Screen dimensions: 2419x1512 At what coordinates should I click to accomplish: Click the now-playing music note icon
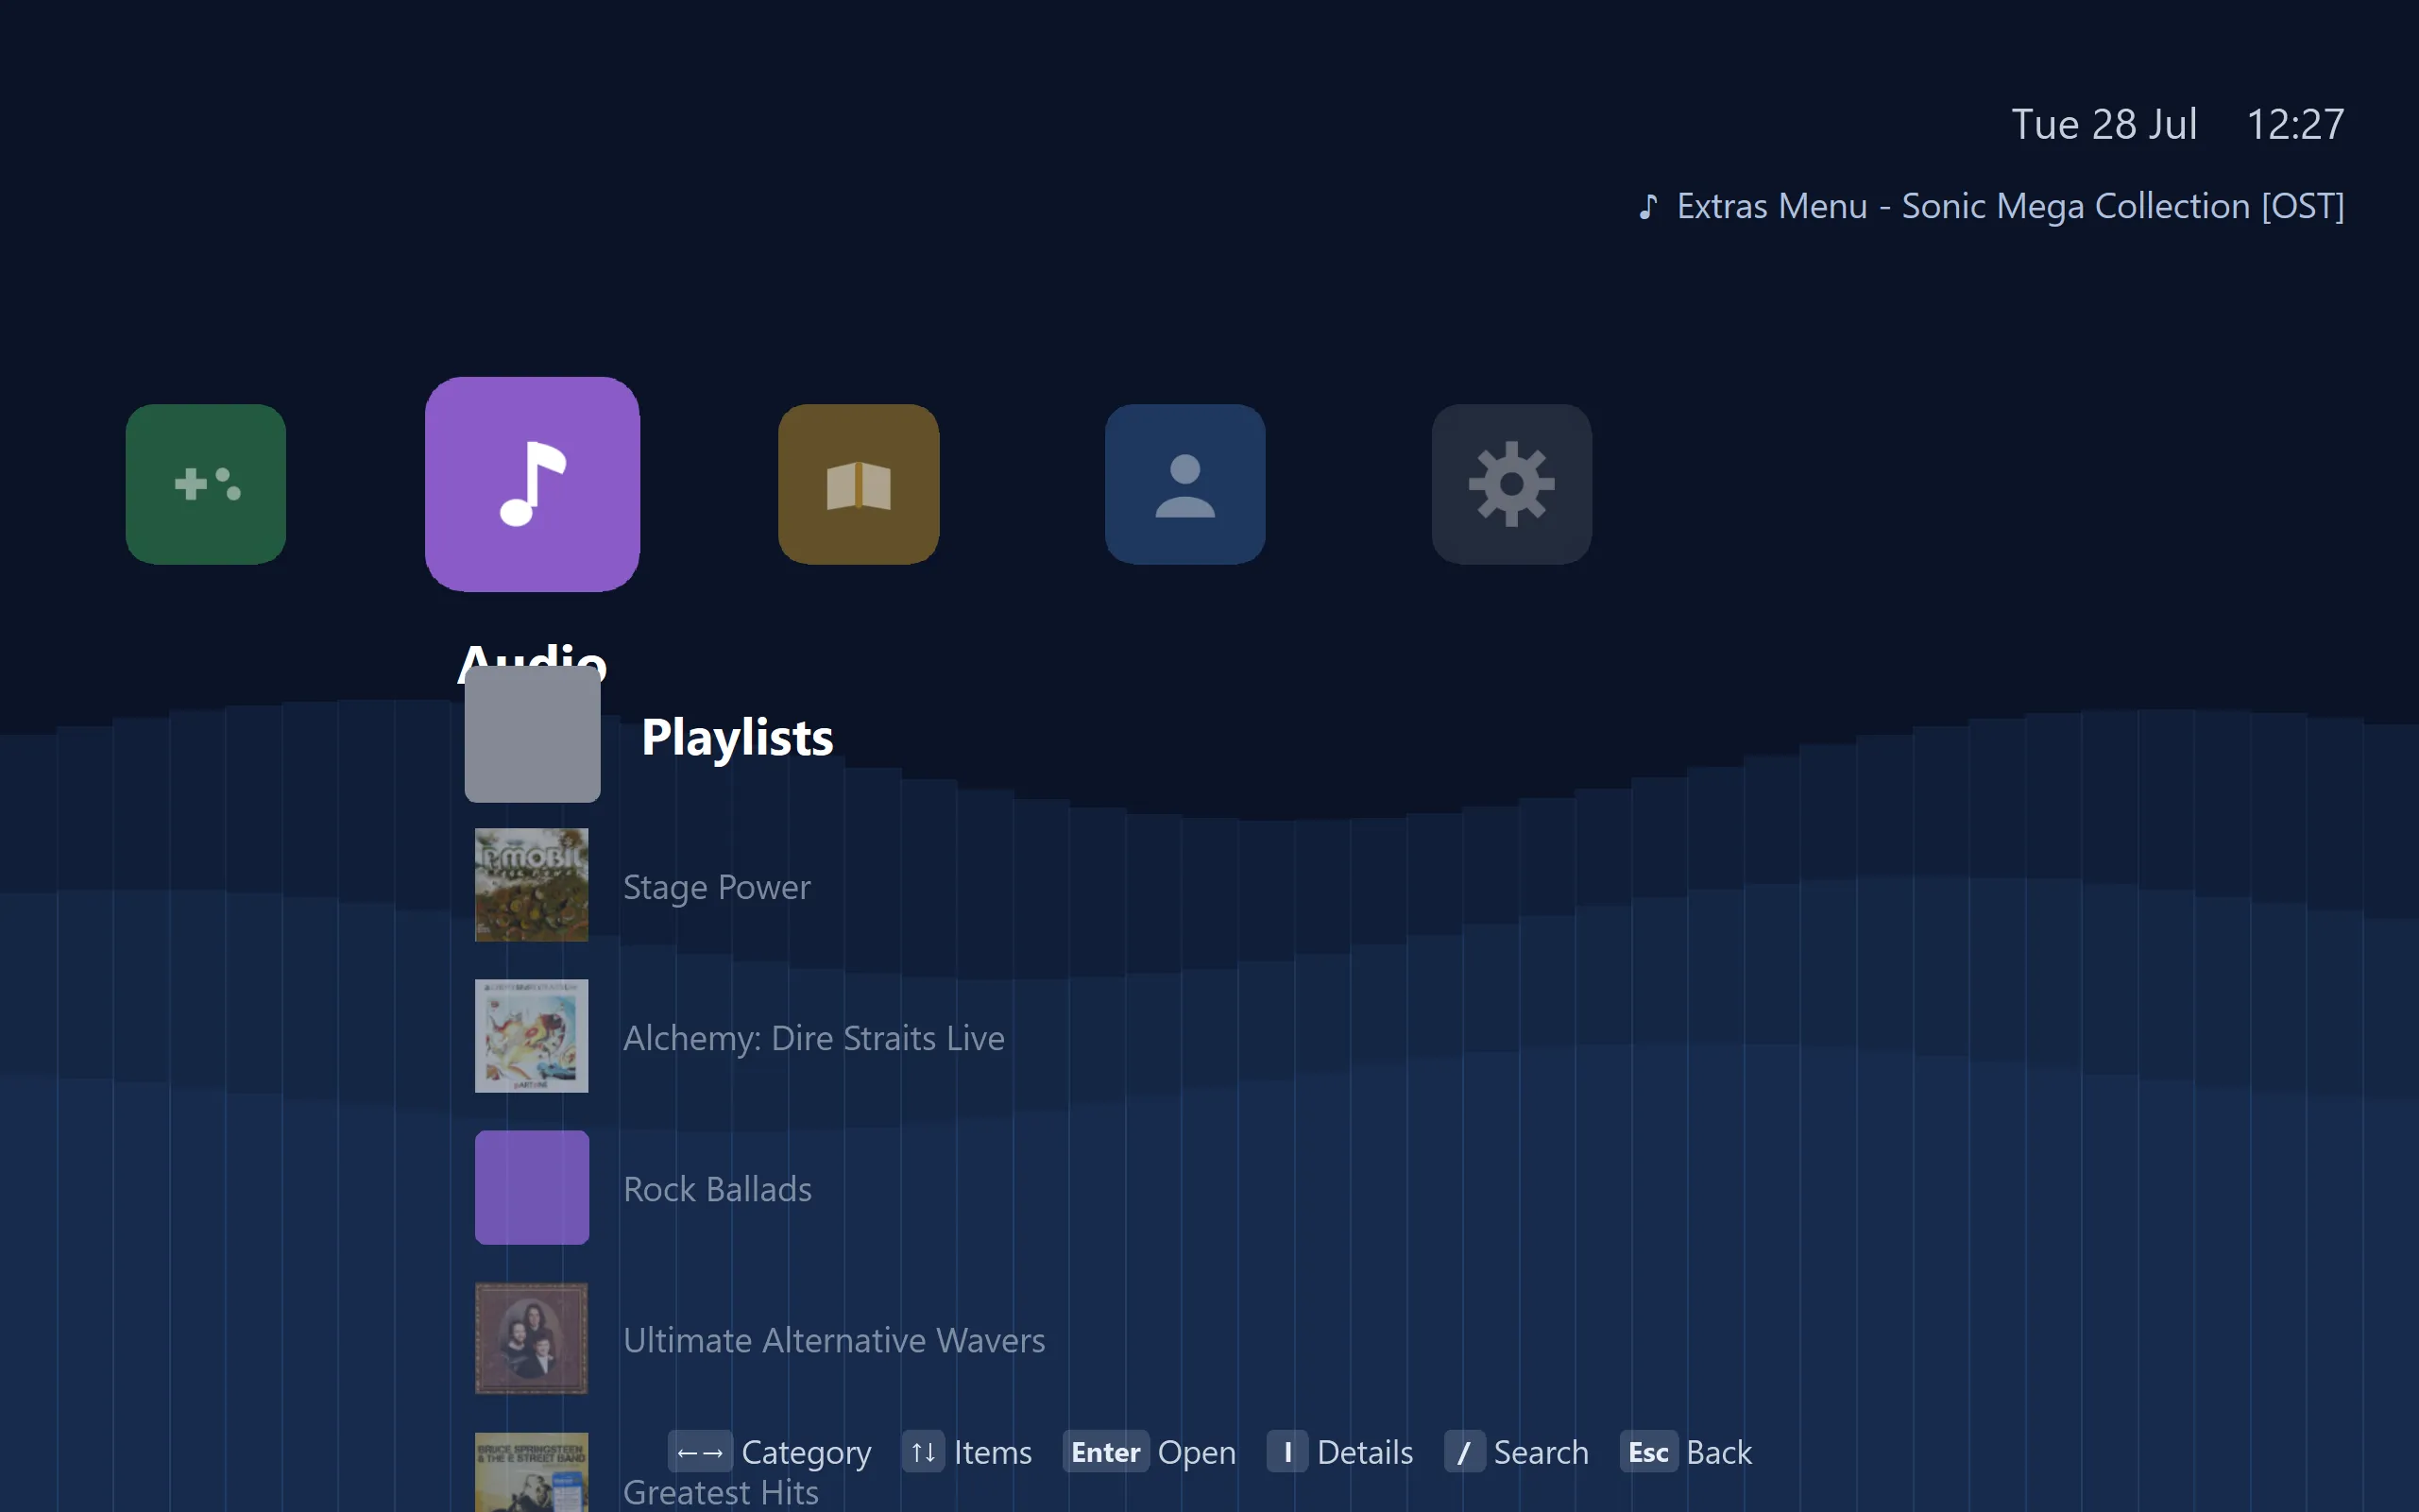pos(1648,206)
